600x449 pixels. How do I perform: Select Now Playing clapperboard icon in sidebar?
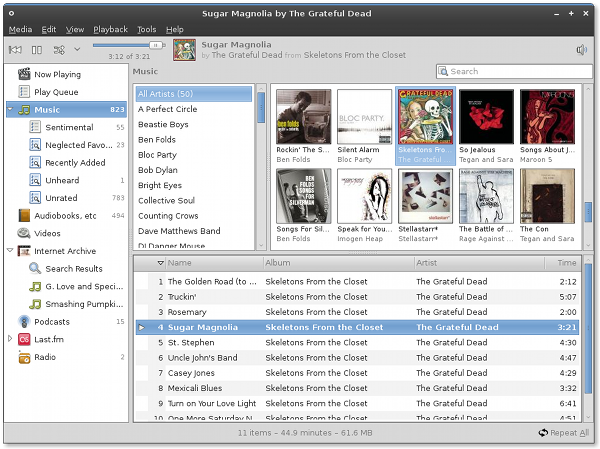point(24,74)
